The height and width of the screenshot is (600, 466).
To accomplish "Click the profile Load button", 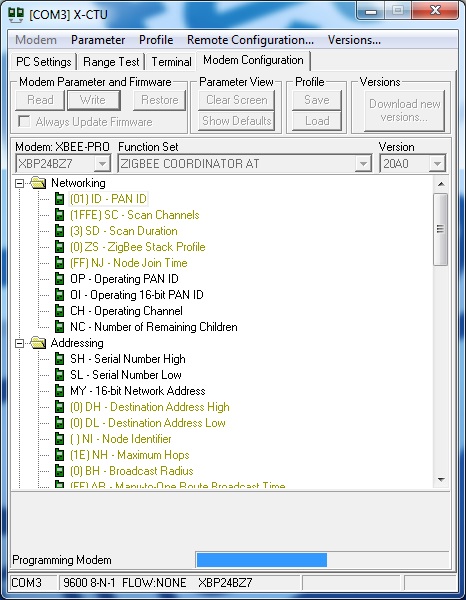I will (317, 121).
